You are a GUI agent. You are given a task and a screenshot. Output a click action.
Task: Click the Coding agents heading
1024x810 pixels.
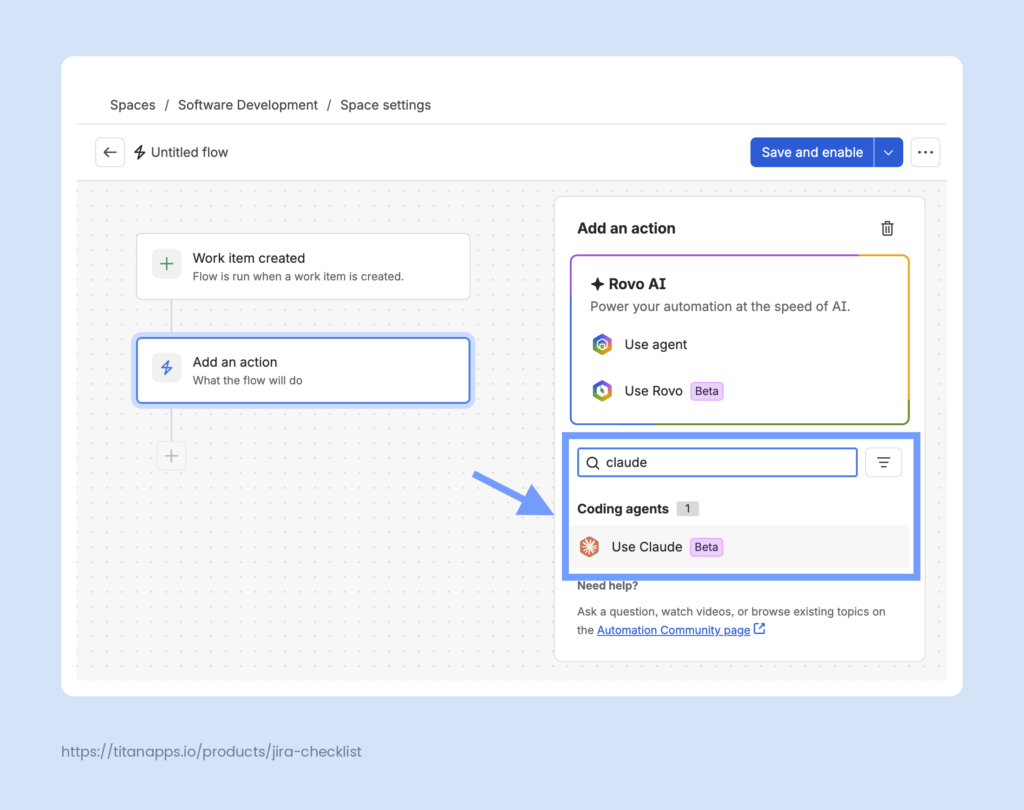pyautogui.click(x=623, y=509)
